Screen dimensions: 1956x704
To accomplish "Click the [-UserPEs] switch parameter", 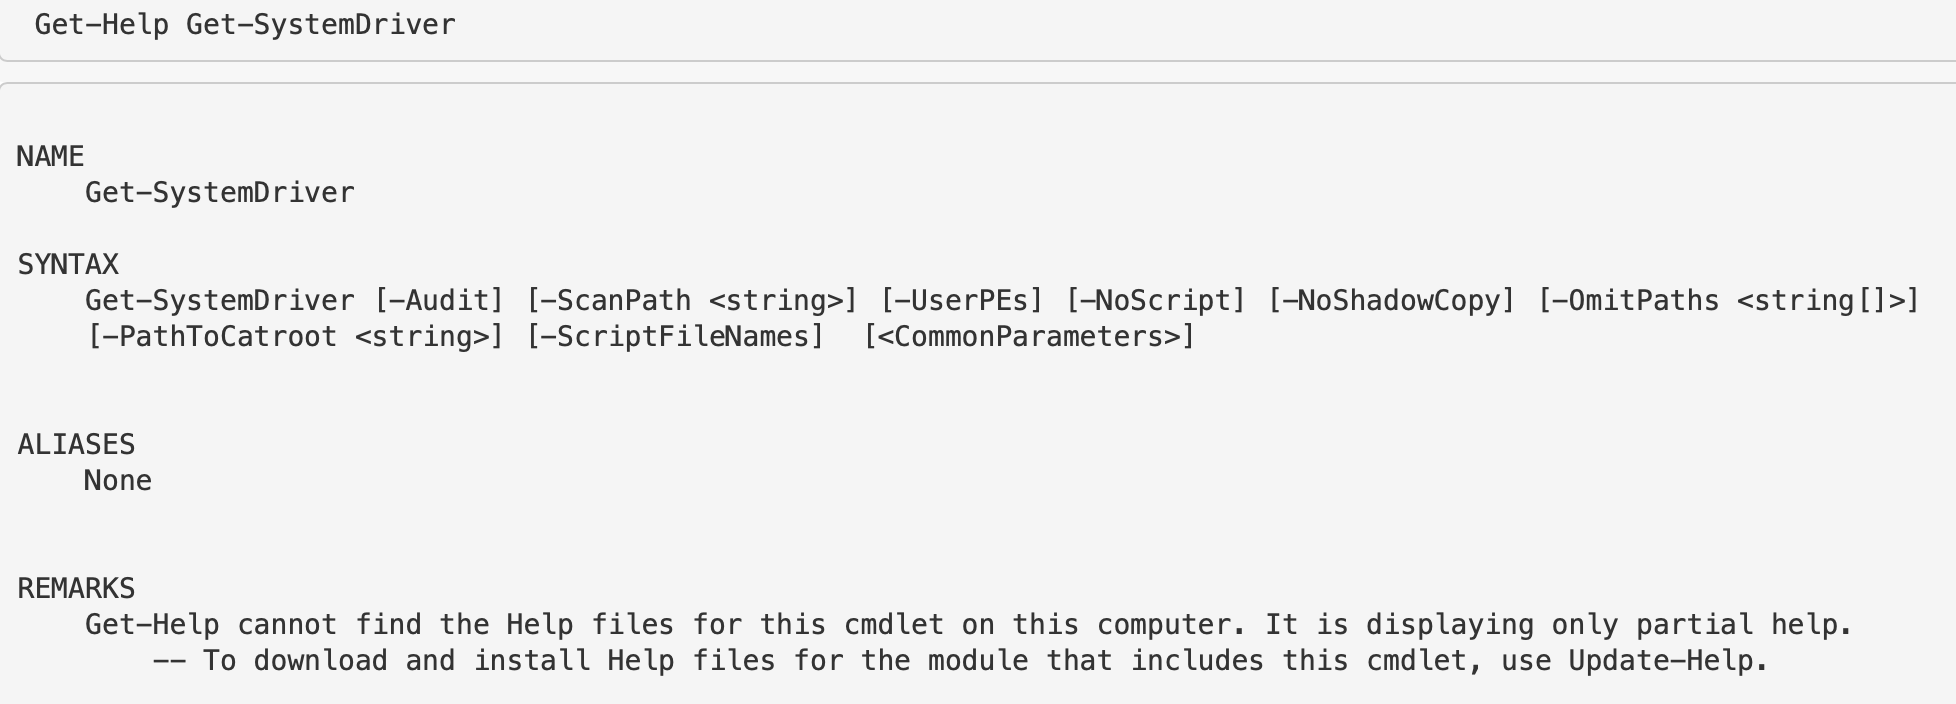I will click(x=961, y=301).
